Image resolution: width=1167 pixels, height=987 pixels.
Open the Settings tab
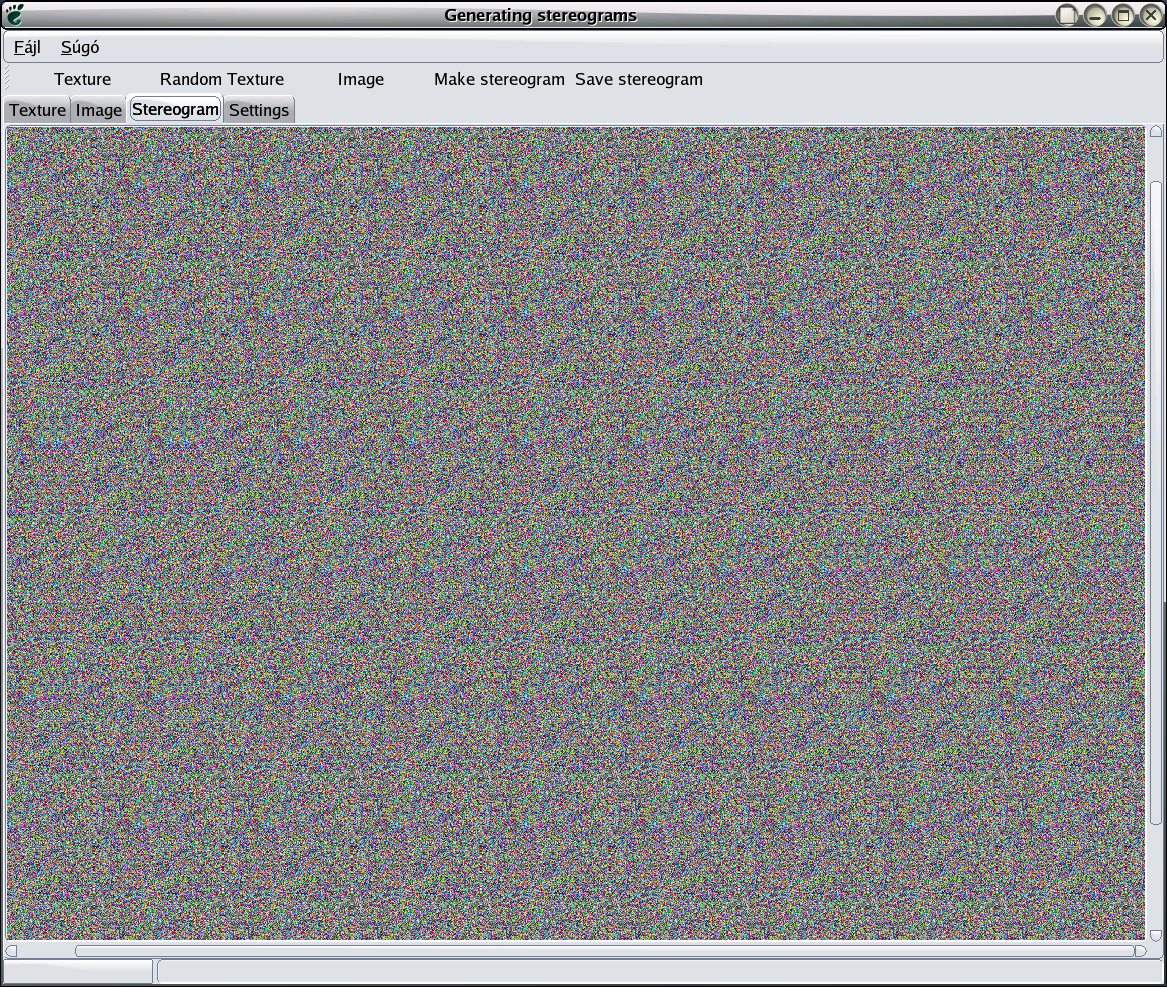259,110
